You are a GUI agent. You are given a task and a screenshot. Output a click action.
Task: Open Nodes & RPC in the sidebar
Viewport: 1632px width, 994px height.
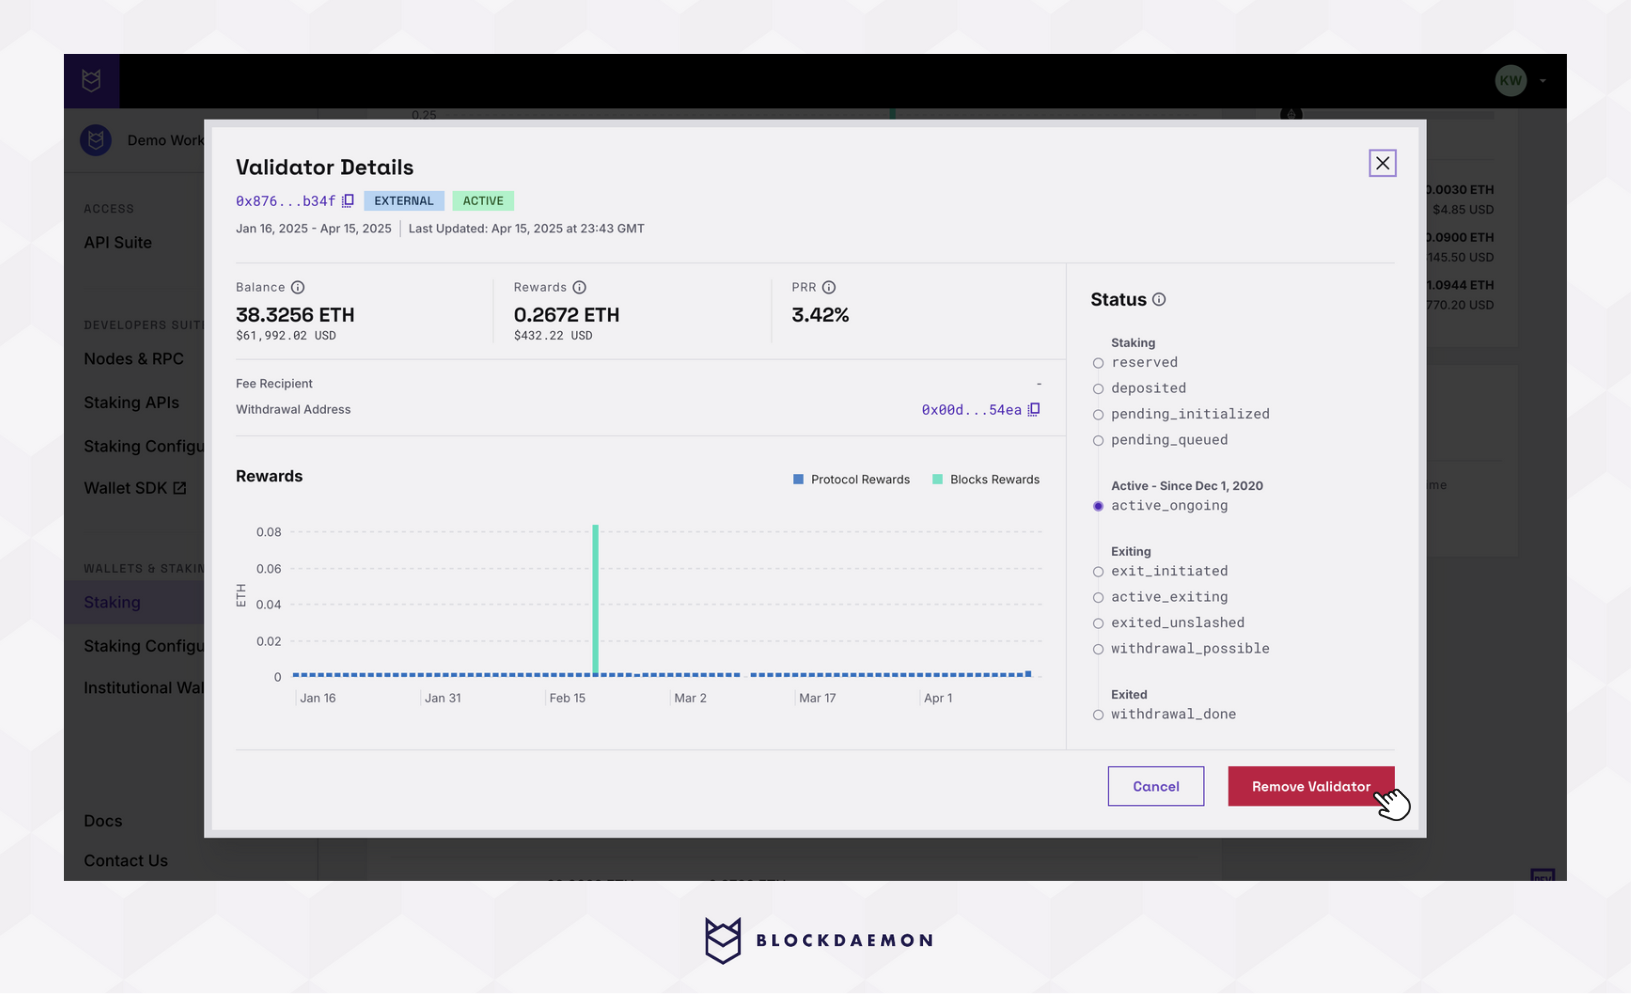click(134, 359)
